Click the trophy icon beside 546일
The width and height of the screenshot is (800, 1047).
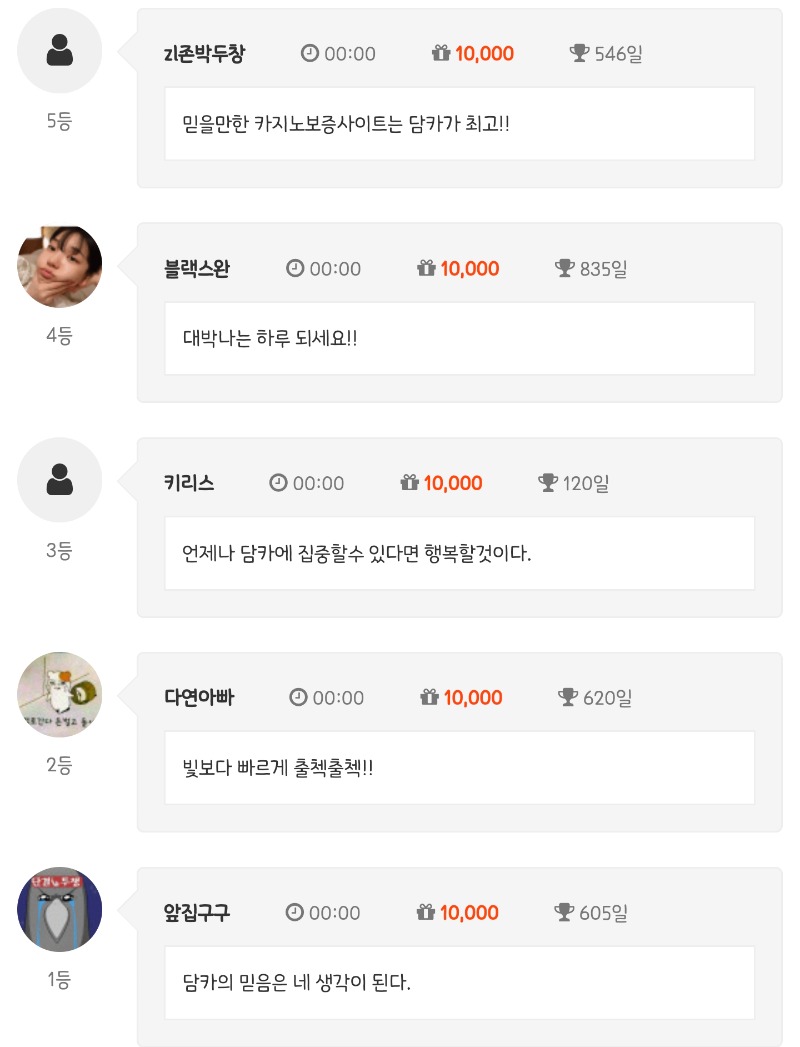pyautogui.click(x=580, y=53)
